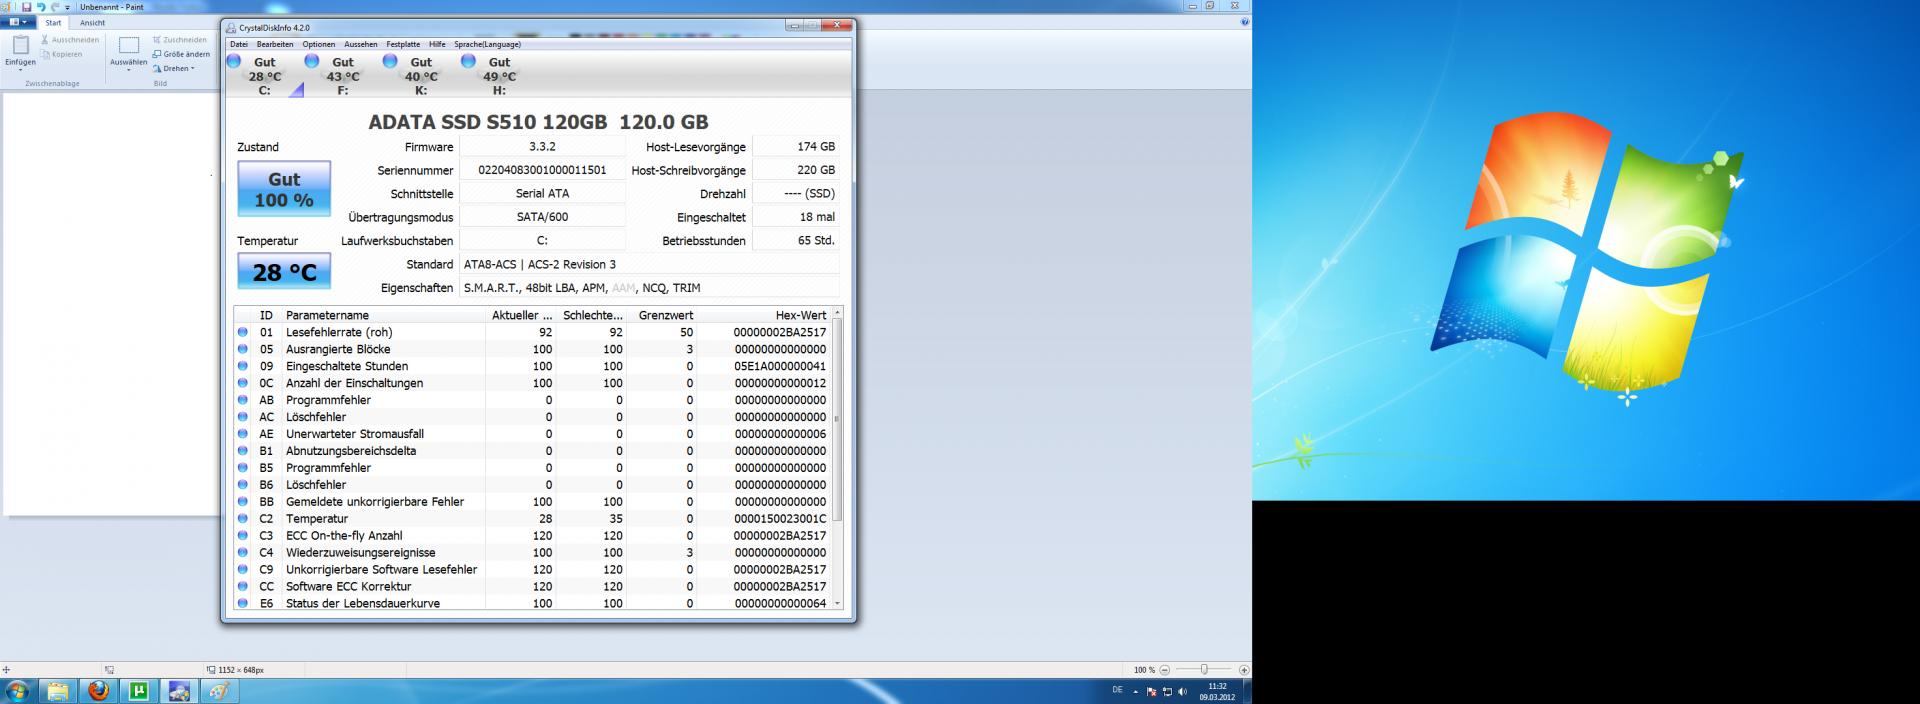Open the quick access toolbar customize dropdown in Paint
1920x704 pixels.
tap(67, 7)
